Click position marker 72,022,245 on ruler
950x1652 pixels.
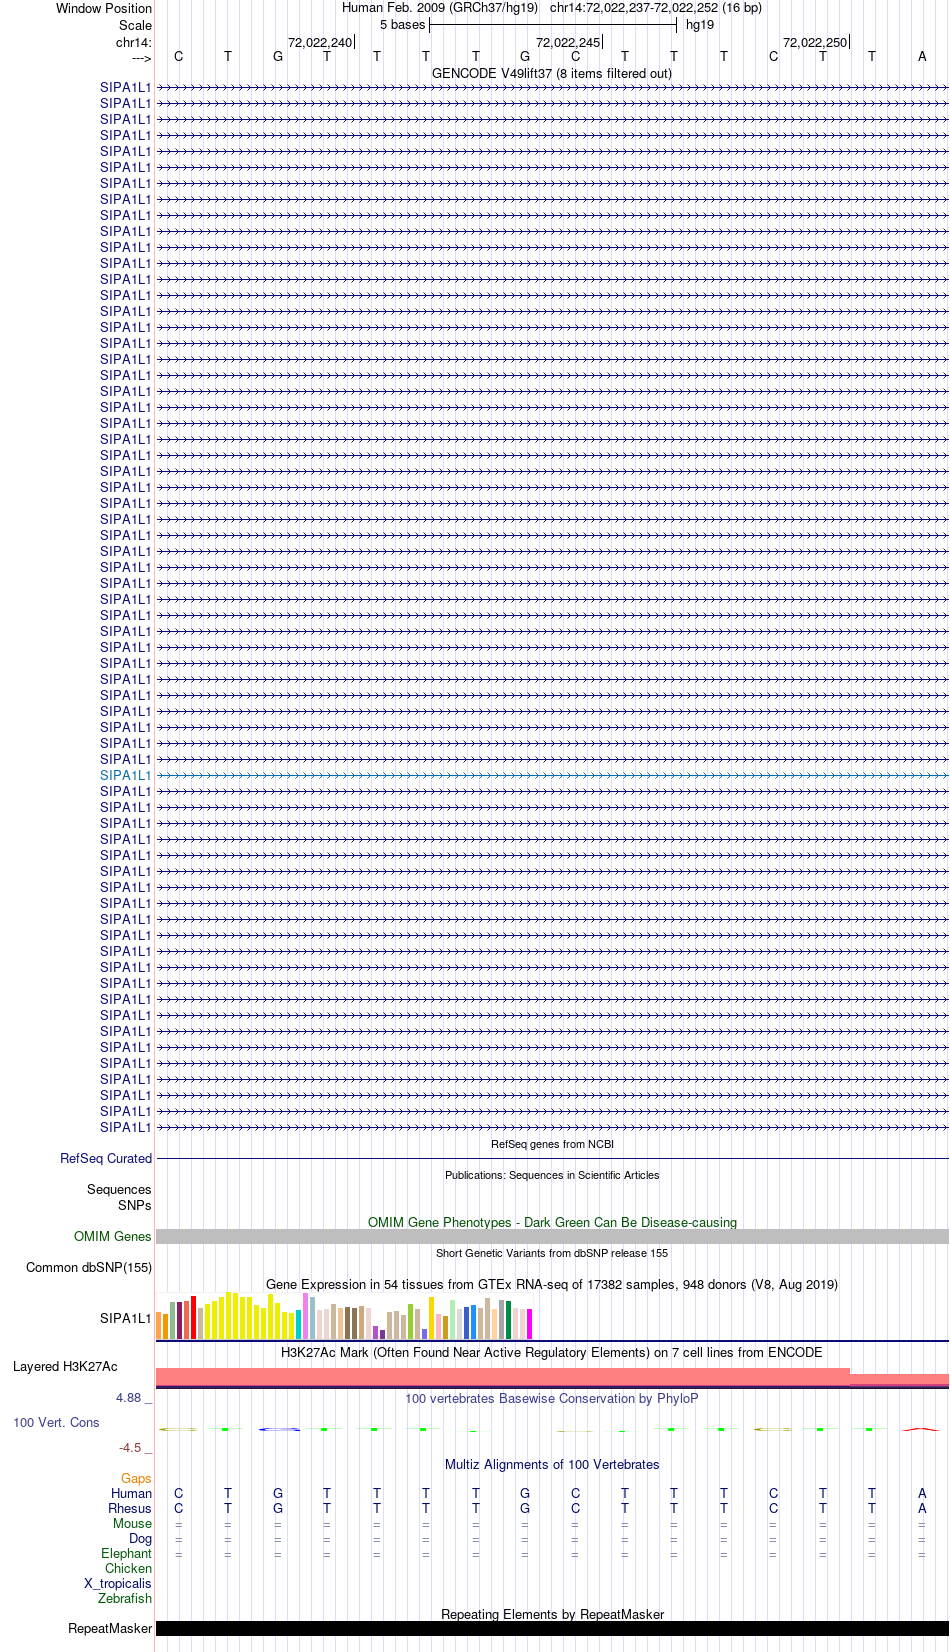pos(568,43)
